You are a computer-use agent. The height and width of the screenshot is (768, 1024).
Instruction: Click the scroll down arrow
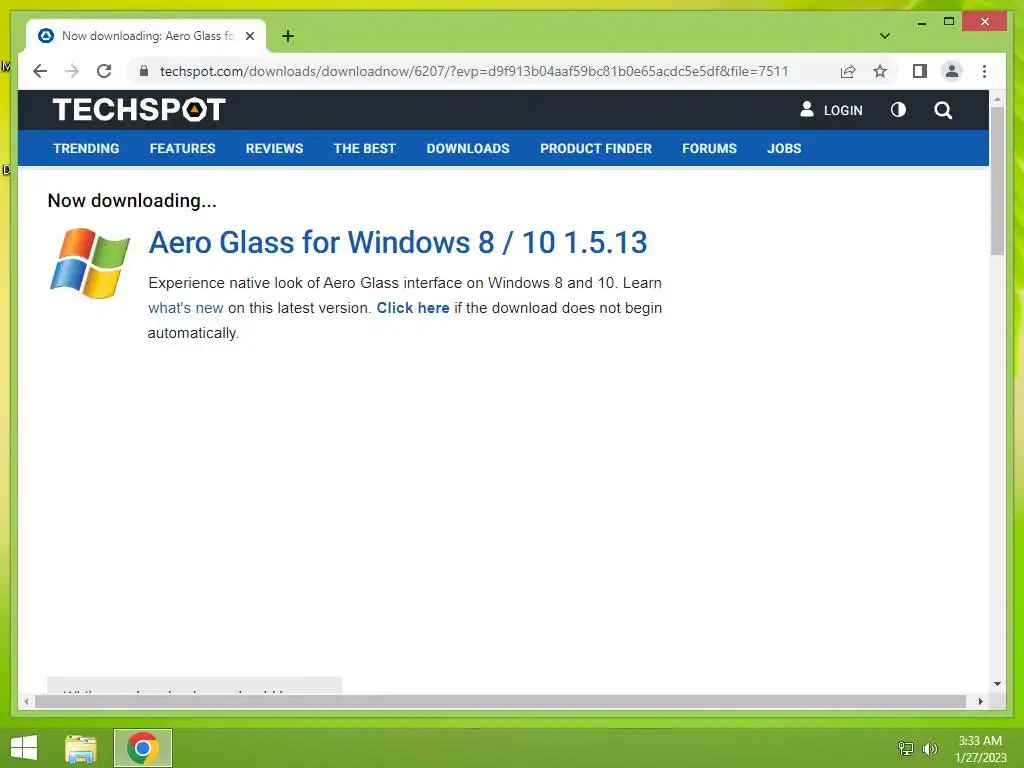pyautogui.click(x=997, y=684)
